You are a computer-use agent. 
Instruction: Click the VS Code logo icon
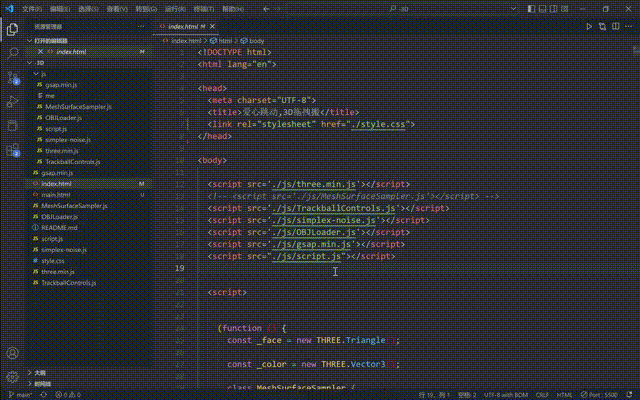[x=9, y=9]
